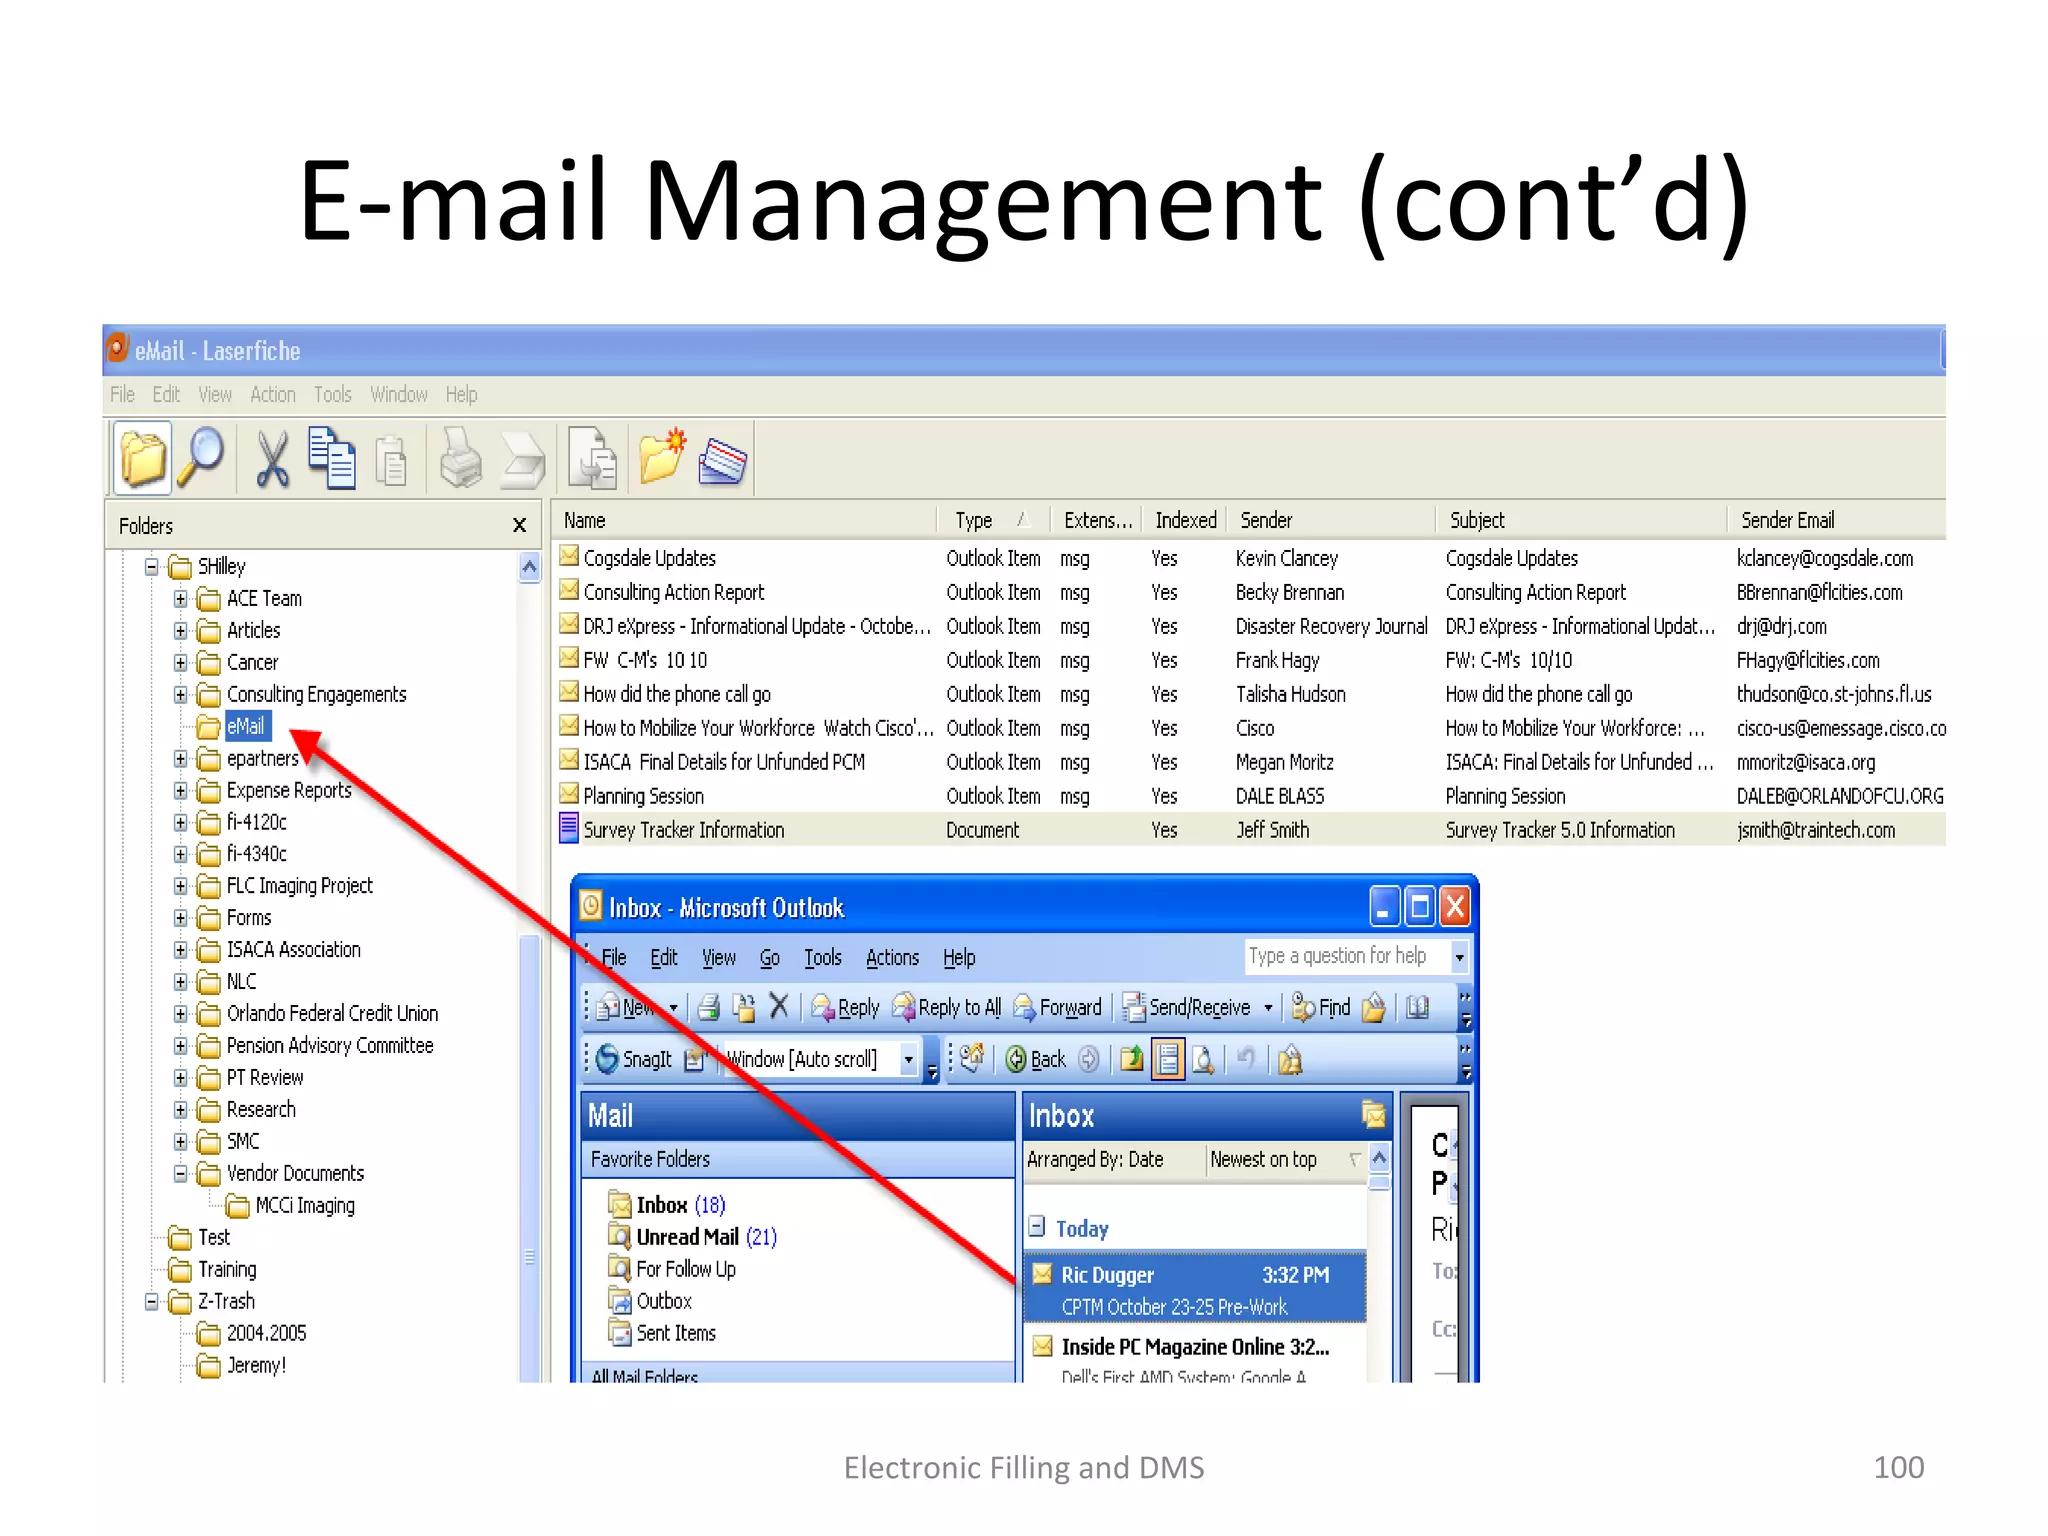Click the Type a question for help field
This screenshot has height=1536, width=2048.
click(1346, 956)
